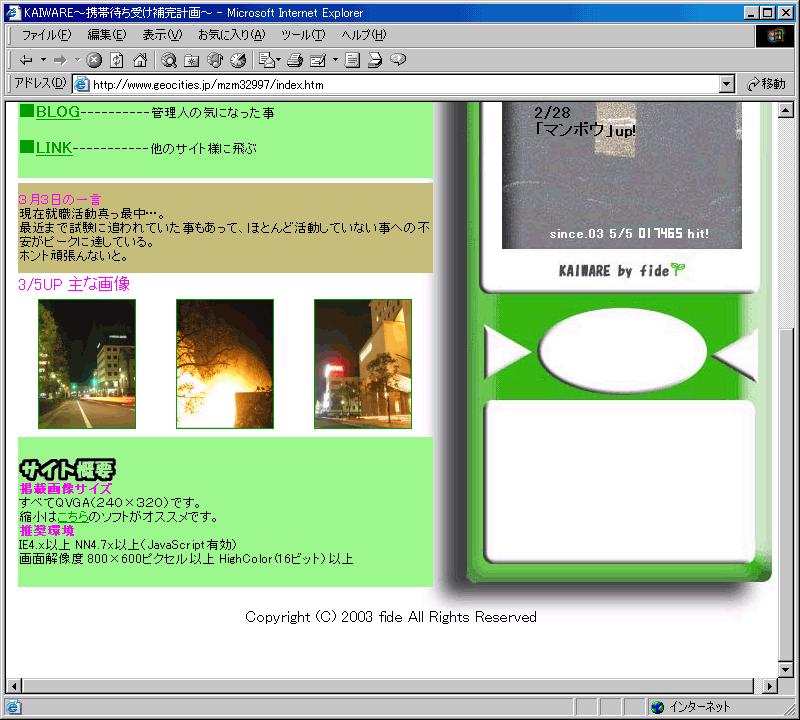Open the Back history dropdown arrow
800x720 pixels.
coord(43,60)
